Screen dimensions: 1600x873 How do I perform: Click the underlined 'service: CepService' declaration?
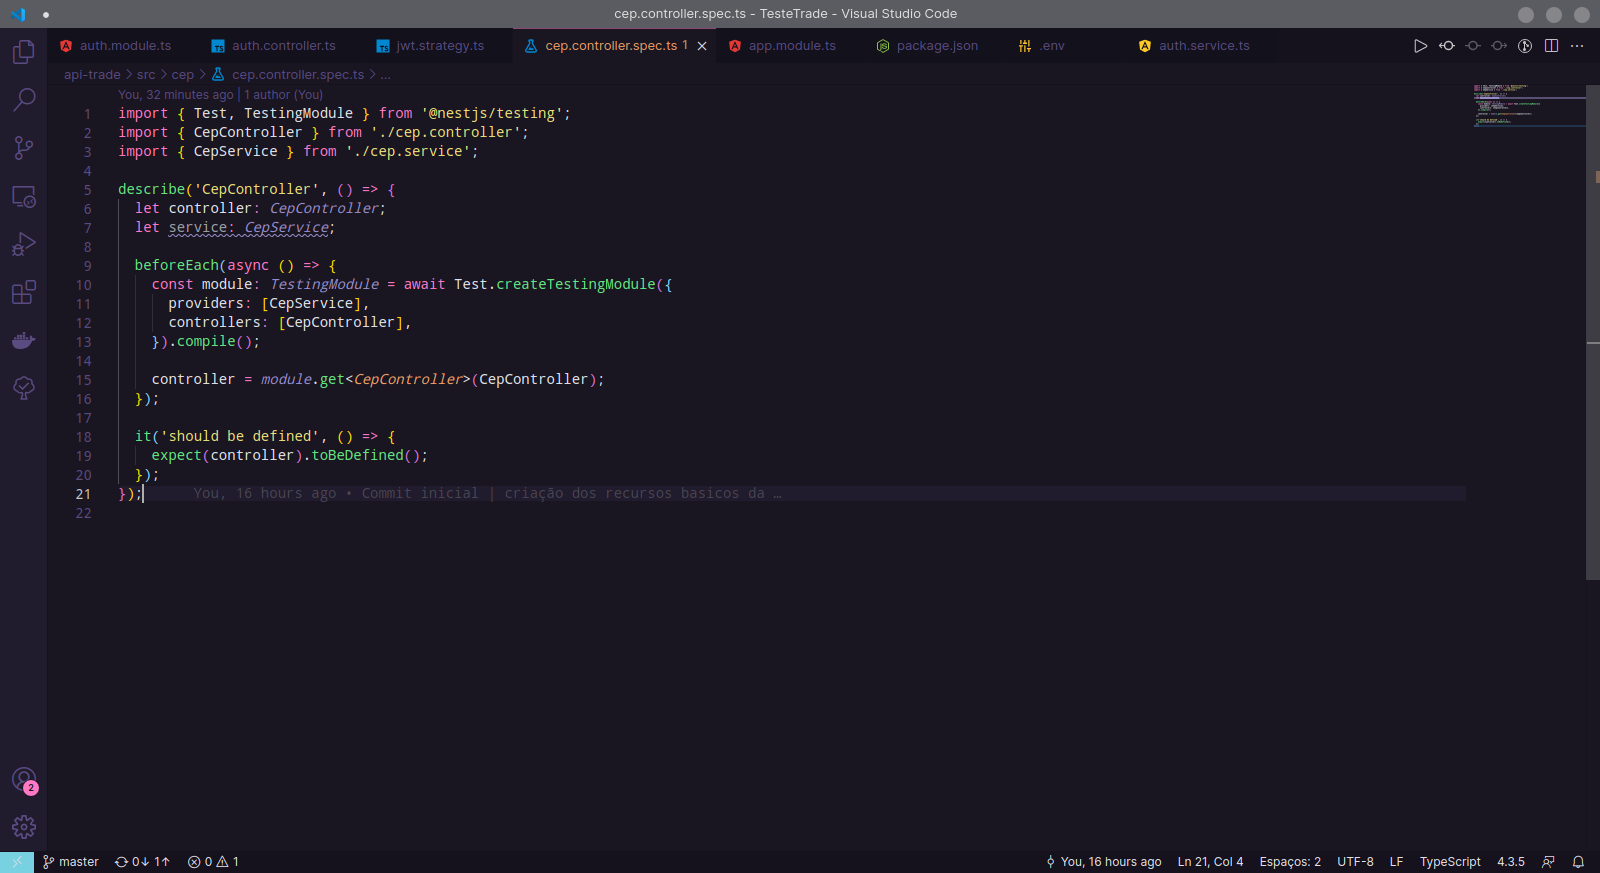[x=249, y=228]
